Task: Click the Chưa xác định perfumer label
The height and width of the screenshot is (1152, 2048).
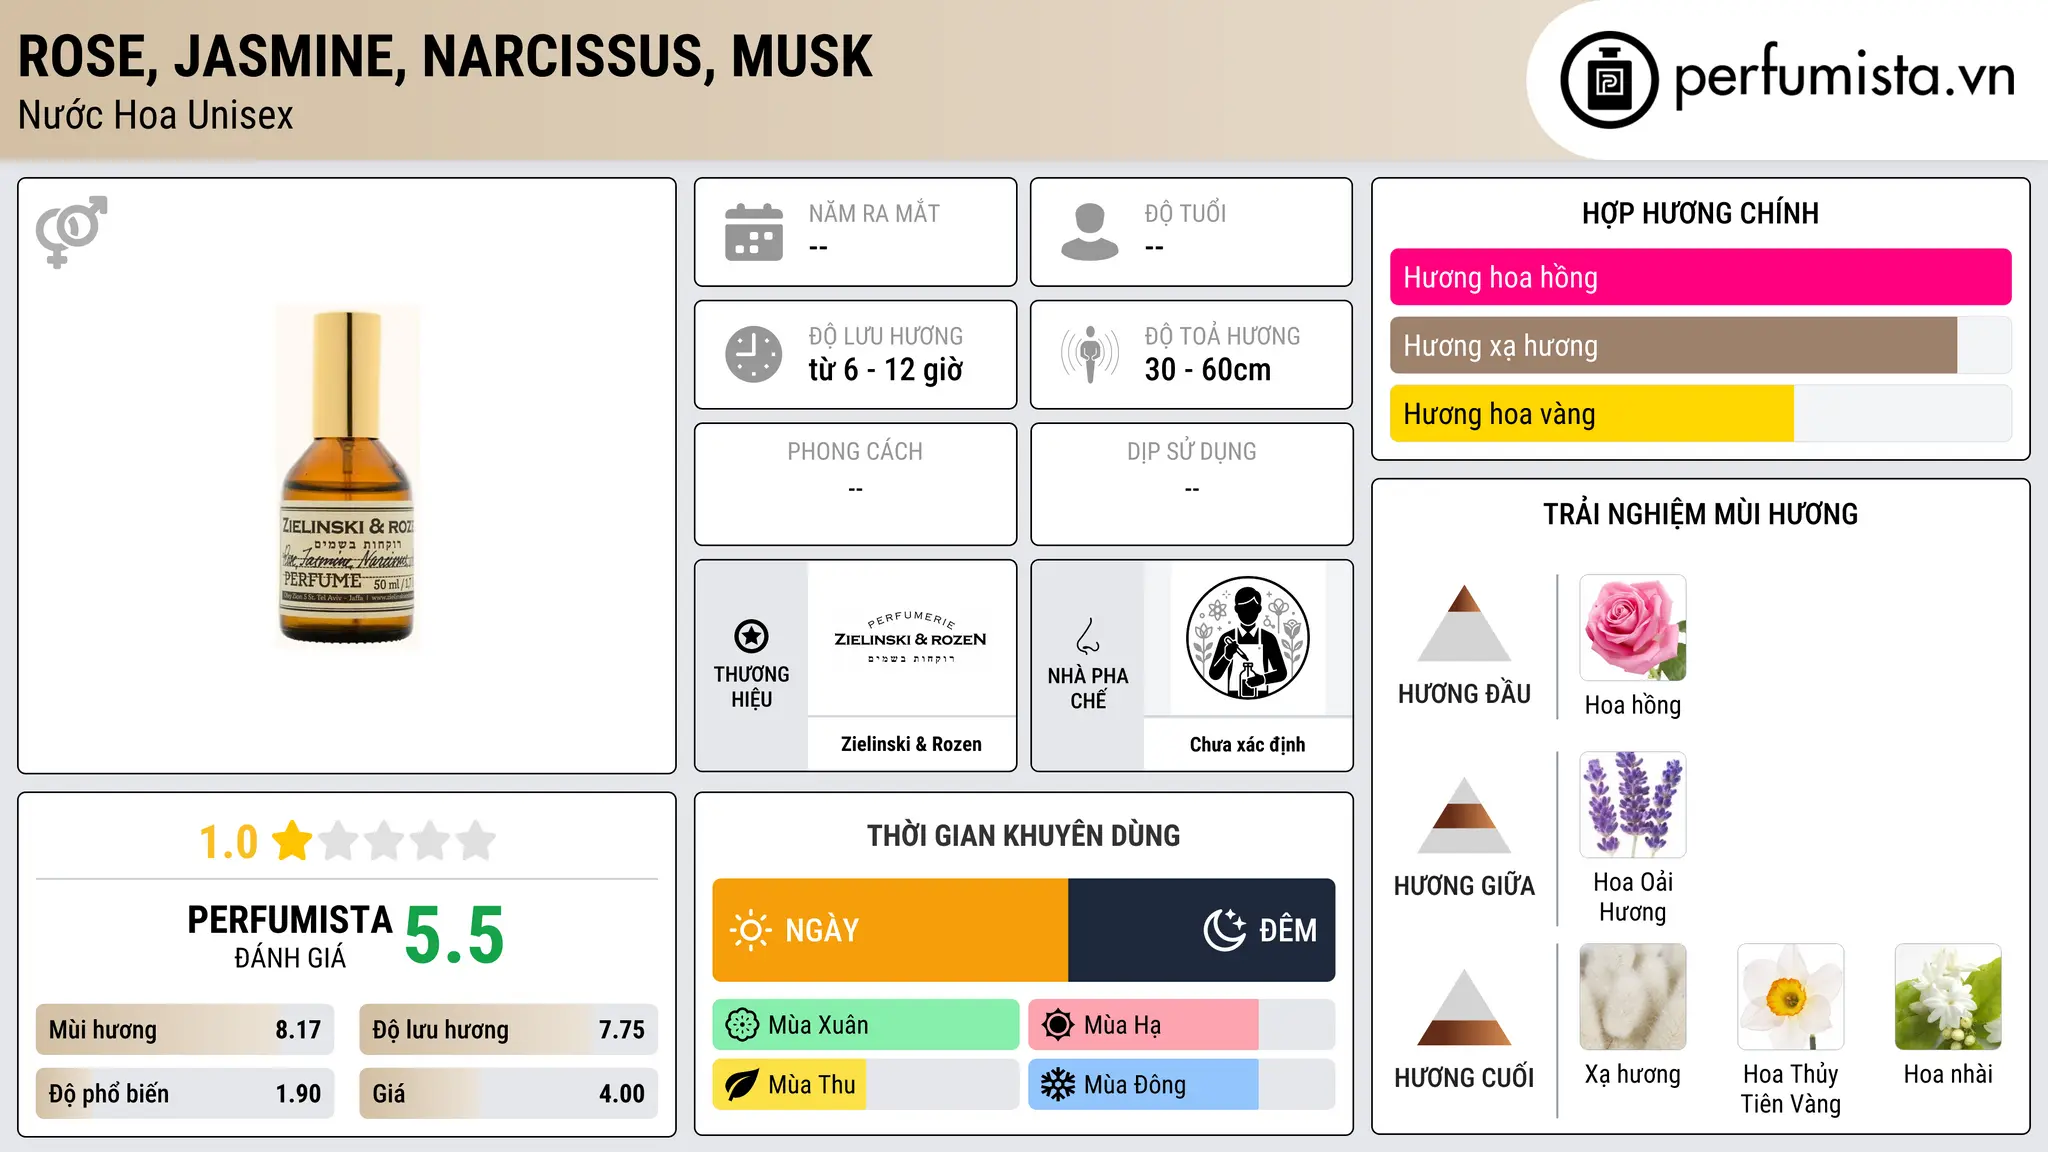Action: click(1247, 744)
